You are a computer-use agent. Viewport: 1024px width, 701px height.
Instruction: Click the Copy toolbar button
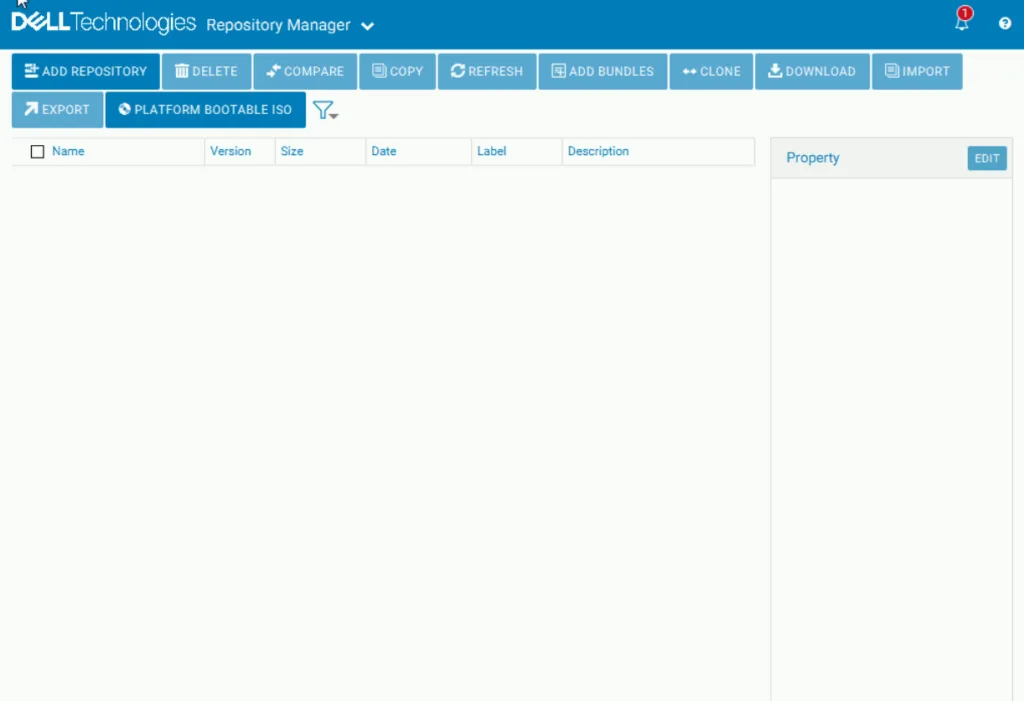point(397,72)
